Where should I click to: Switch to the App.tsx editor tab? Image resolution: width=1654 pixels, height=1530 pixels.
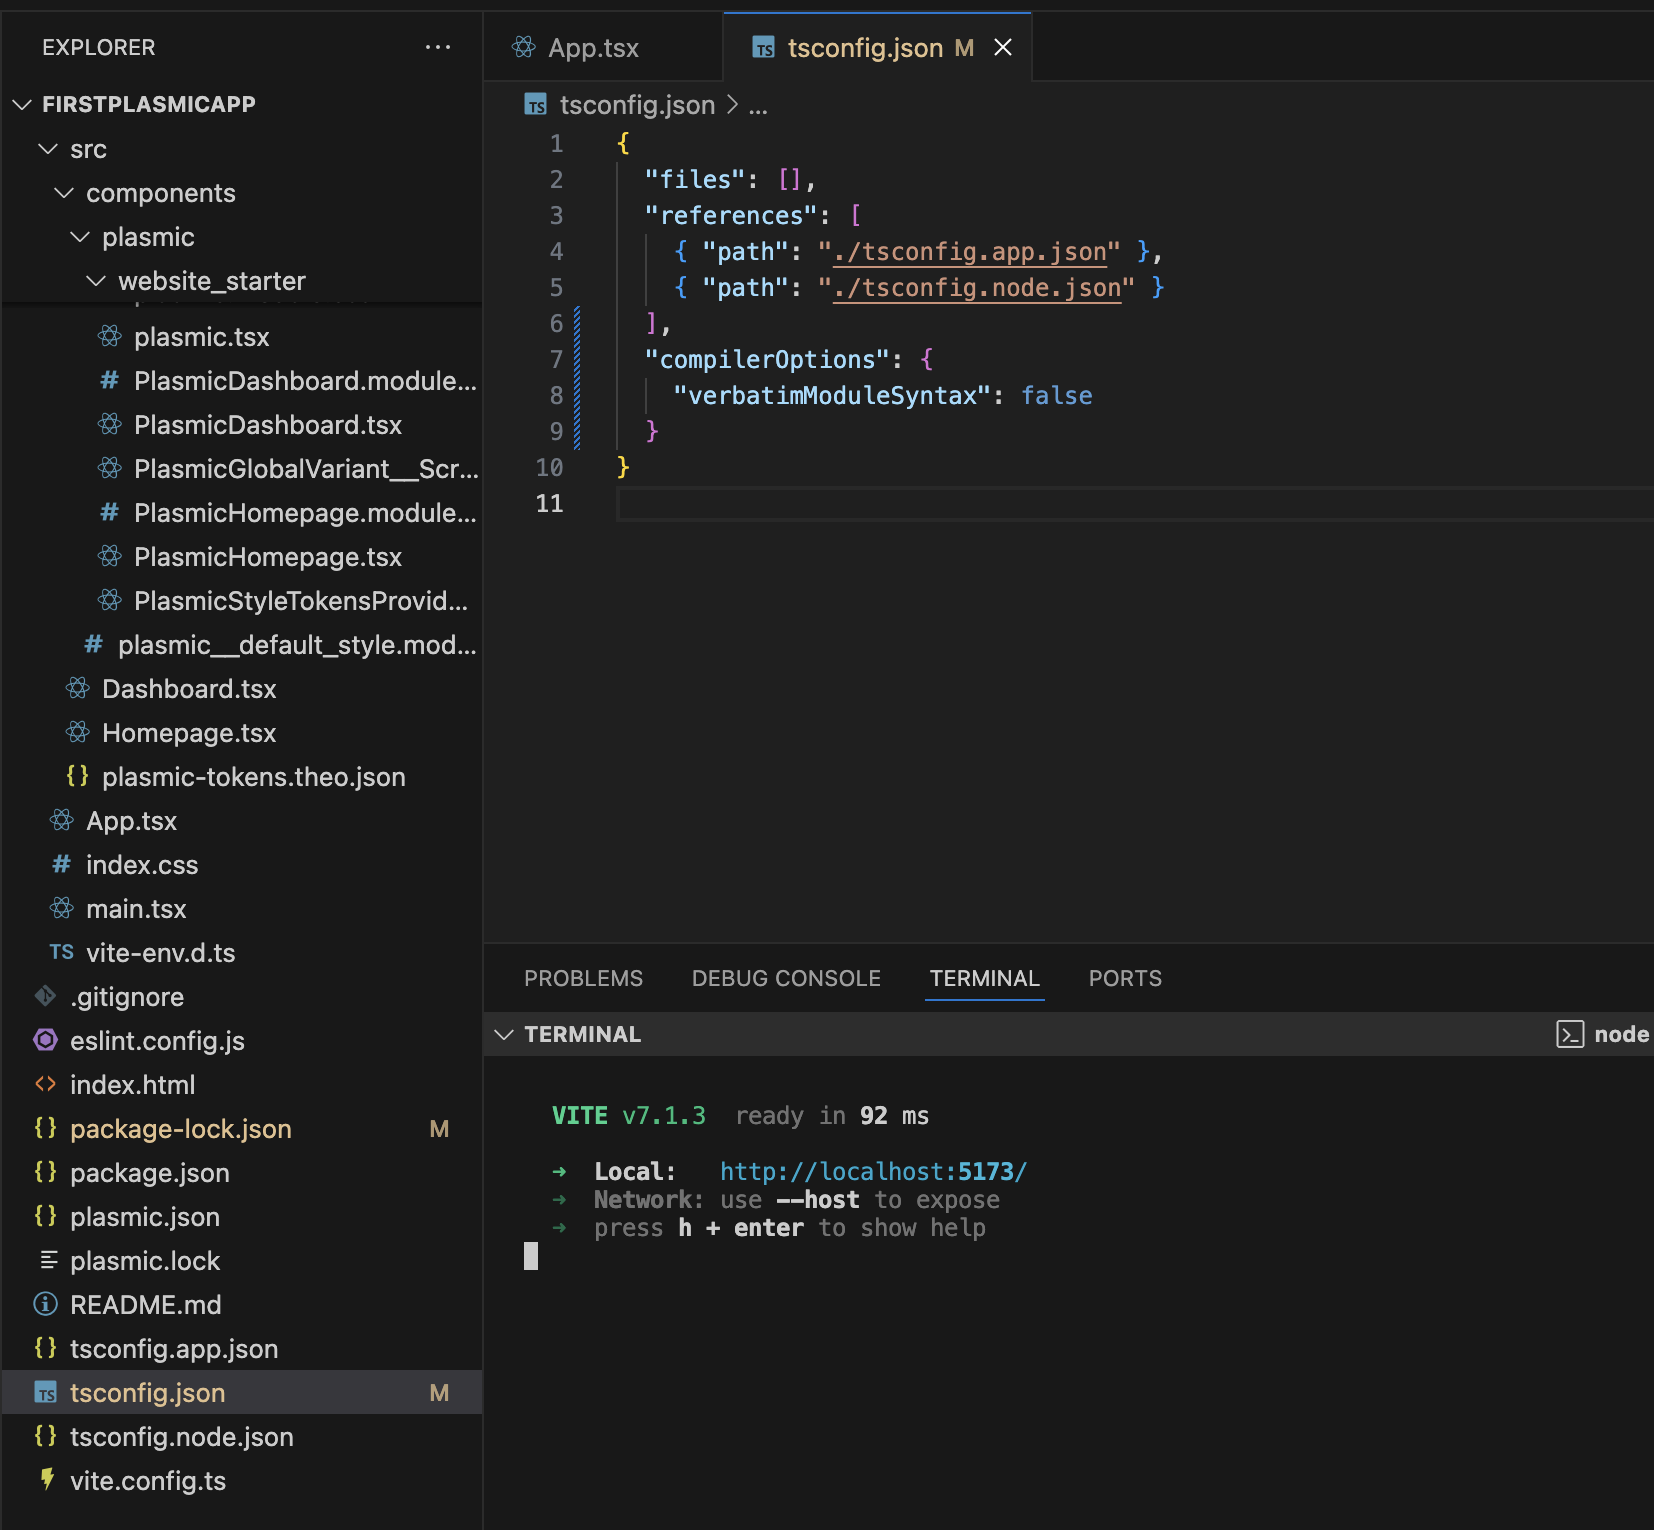pos(592,48)
